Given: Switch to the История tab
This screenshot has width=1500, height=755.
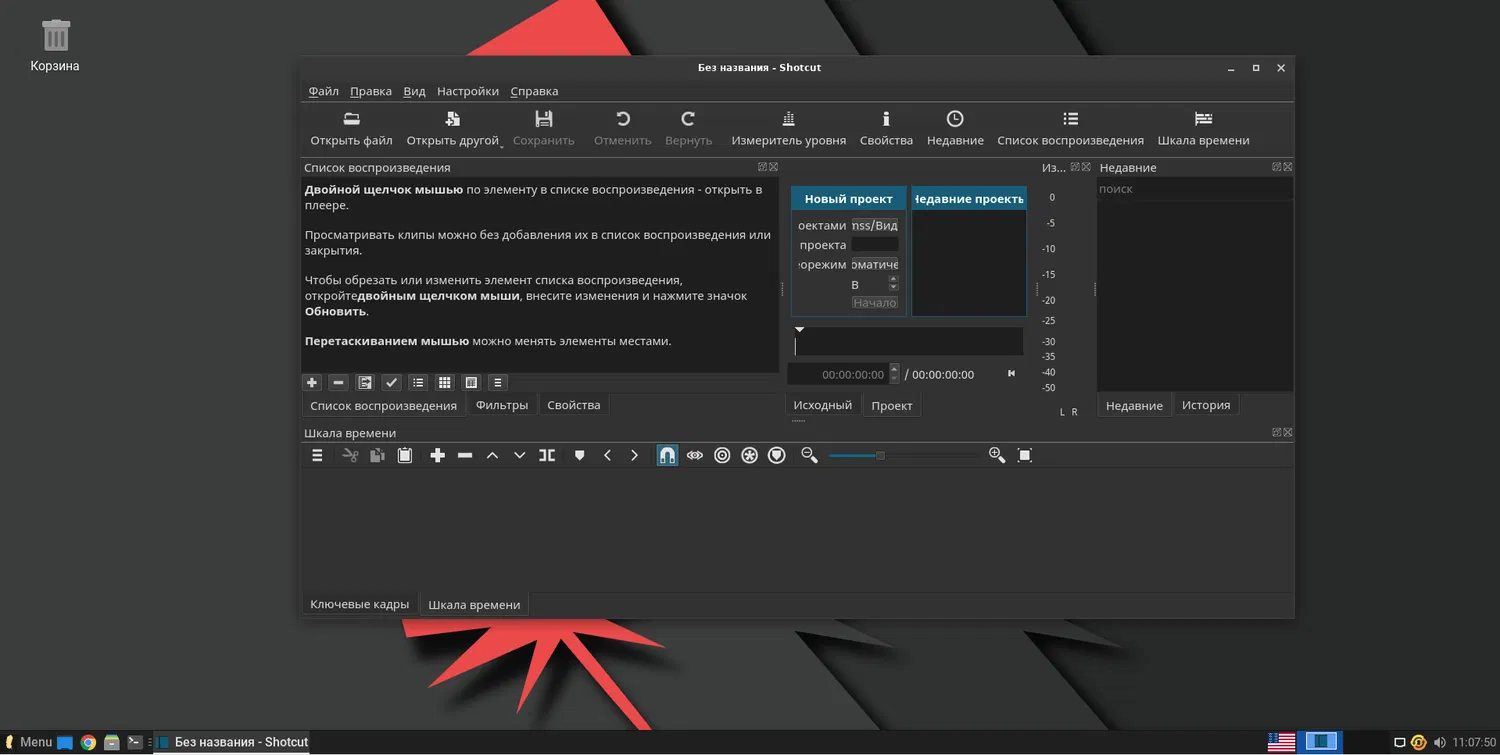Looking at the screenshot, I should point(1206,405).
